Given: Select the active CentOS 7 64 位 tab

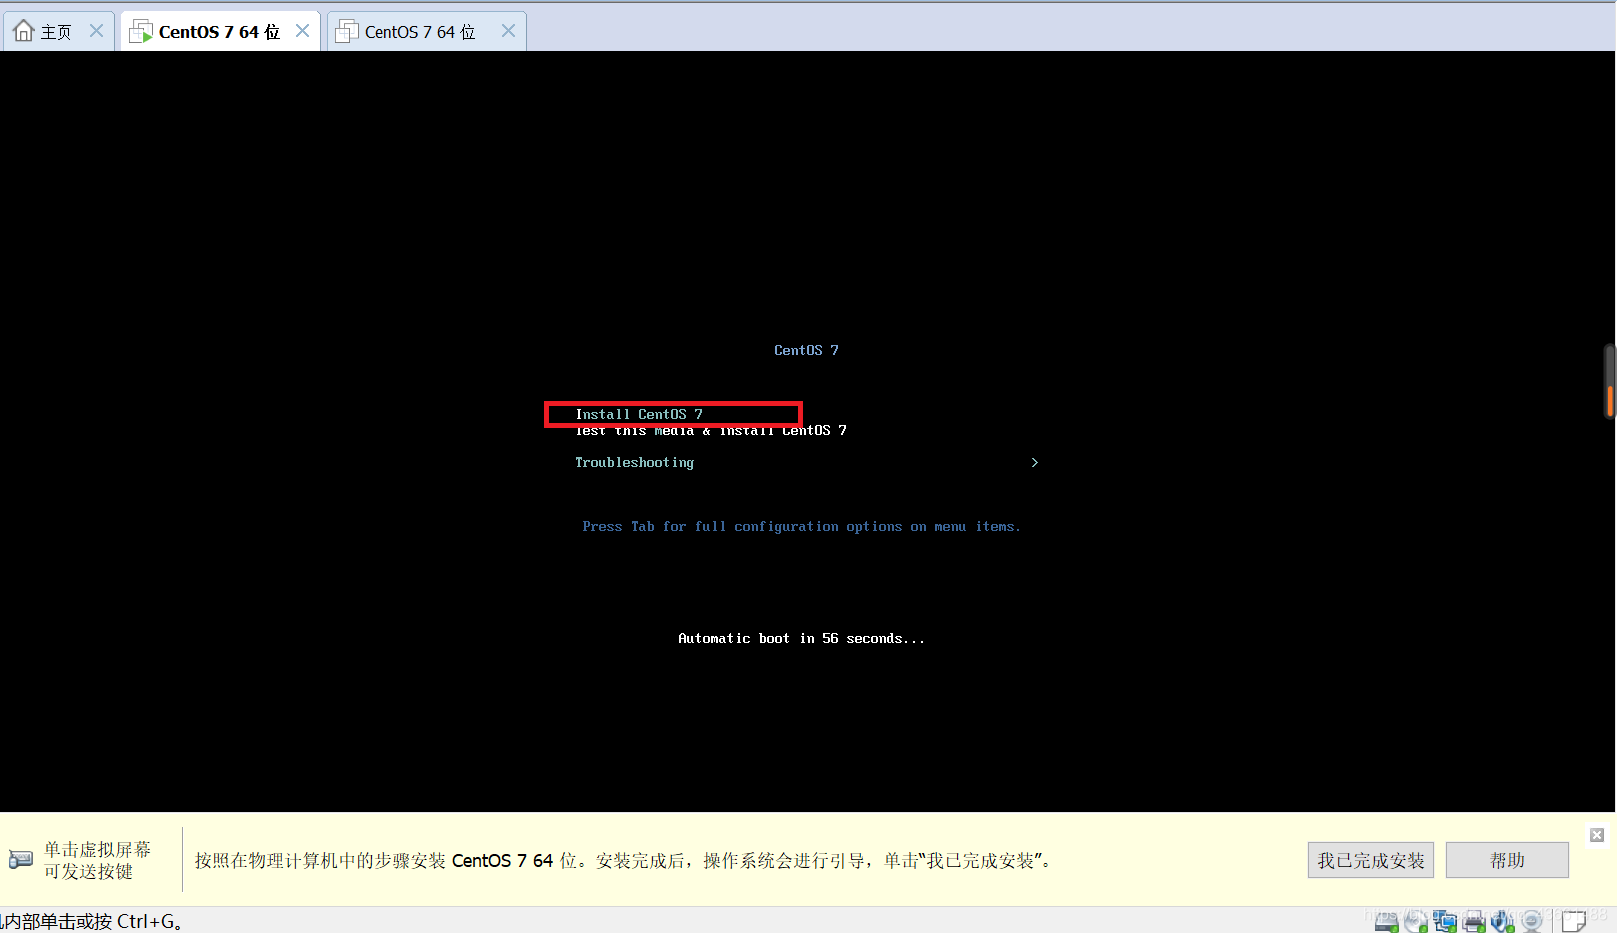Looking at the screenshot, I should coord(220,31).
